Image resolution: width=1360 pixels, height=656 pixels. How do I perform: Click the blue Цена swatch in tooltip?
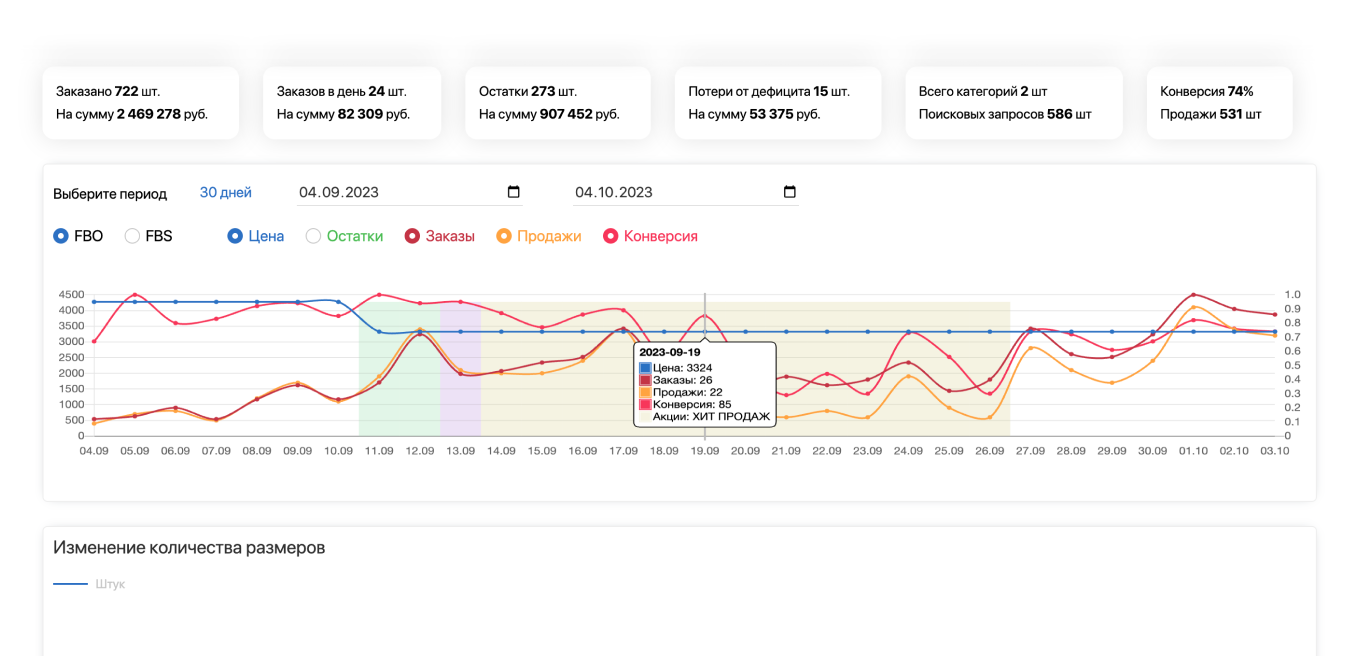coord(645,368)
